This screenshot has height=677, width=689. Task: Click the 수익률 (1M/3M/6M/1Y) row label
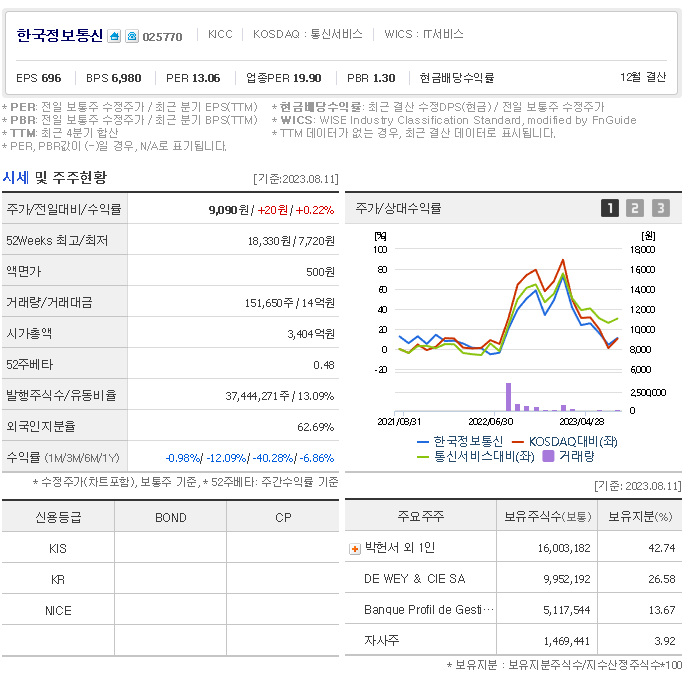pyautogui.click(x=63, y=458)
